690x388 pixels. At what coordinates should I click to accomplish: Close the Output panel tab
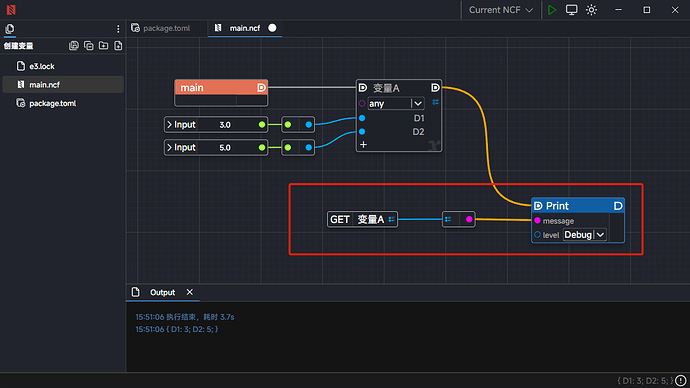point(190,292)
